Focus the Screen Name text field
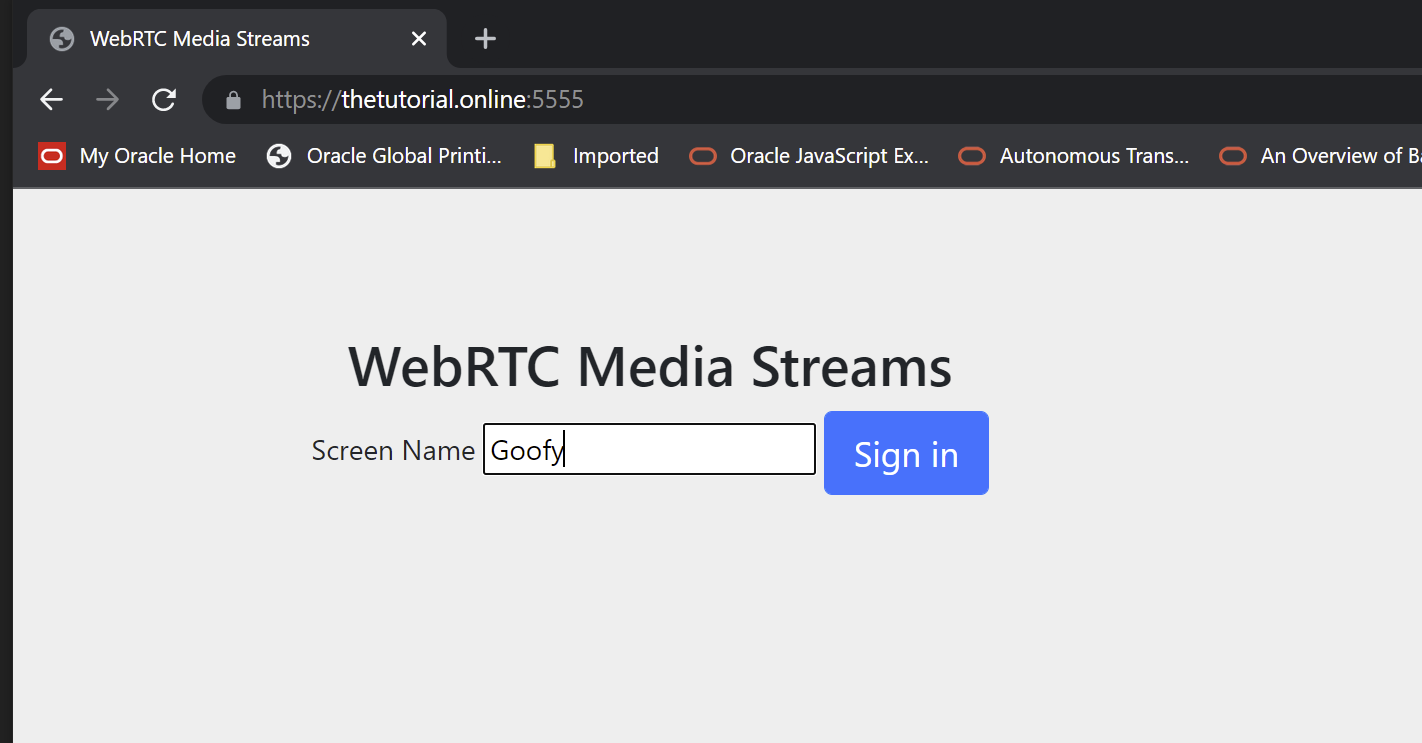This screenshot has height=743, width=1422. coord(649,450)
